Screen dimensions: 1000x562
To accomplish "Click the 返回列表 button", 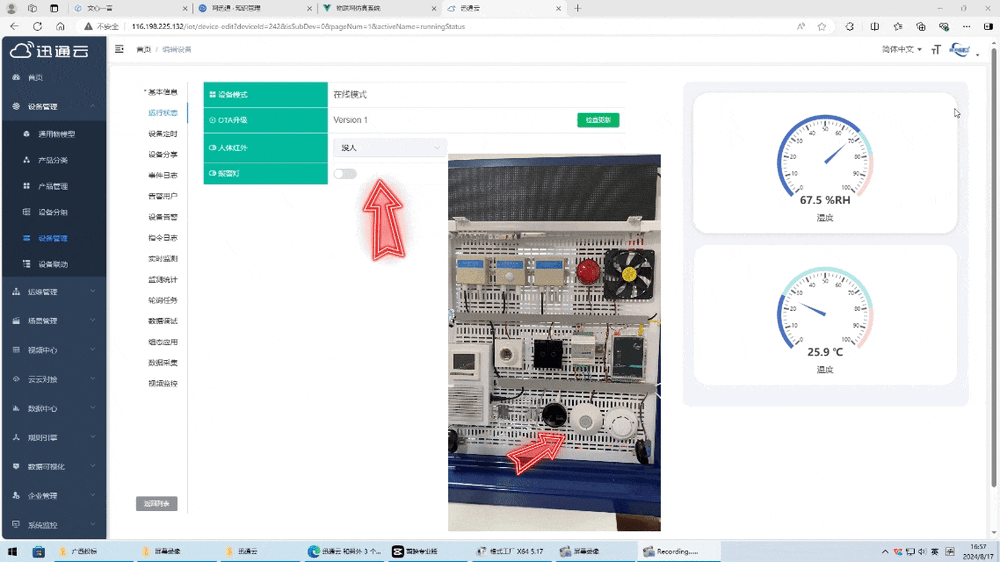I will coord(157,504).
